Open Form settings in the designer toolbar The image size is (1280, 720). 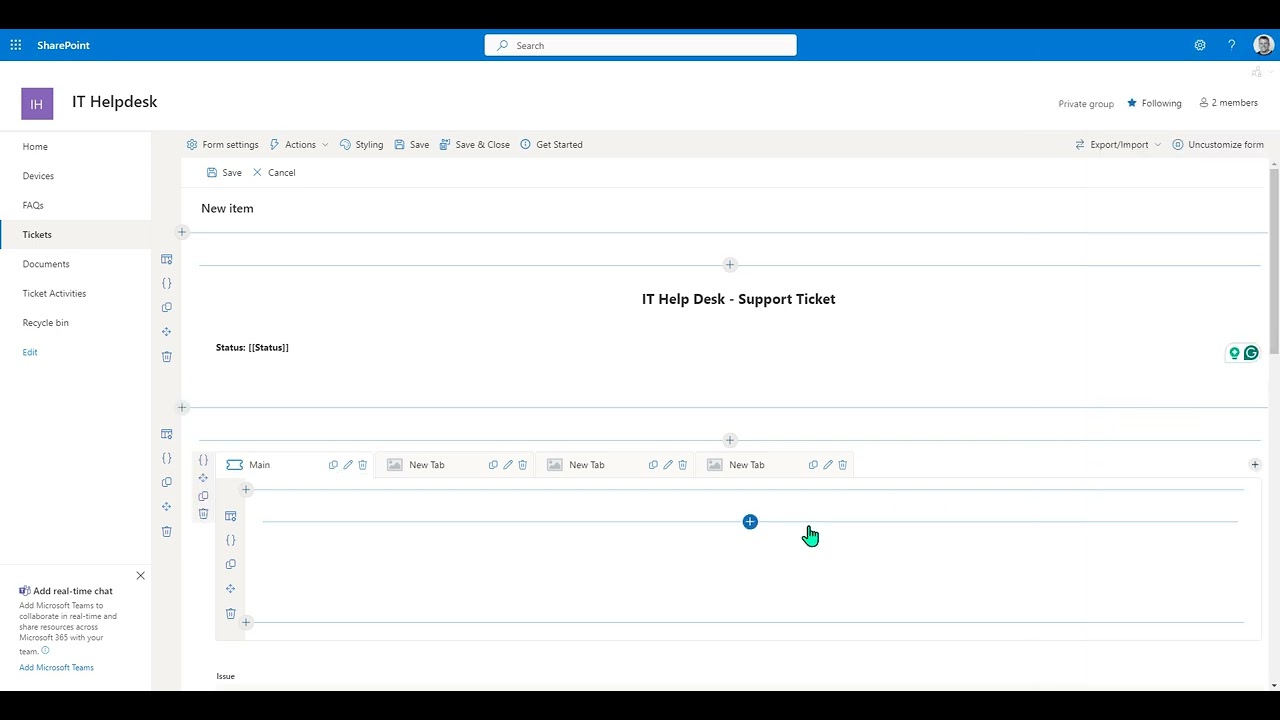[x=222, y=145]
